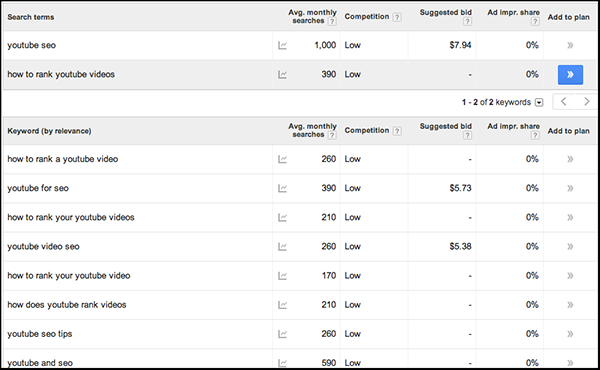
Task: Open help for Competition in Keyword table
Action: coord(397,131)
